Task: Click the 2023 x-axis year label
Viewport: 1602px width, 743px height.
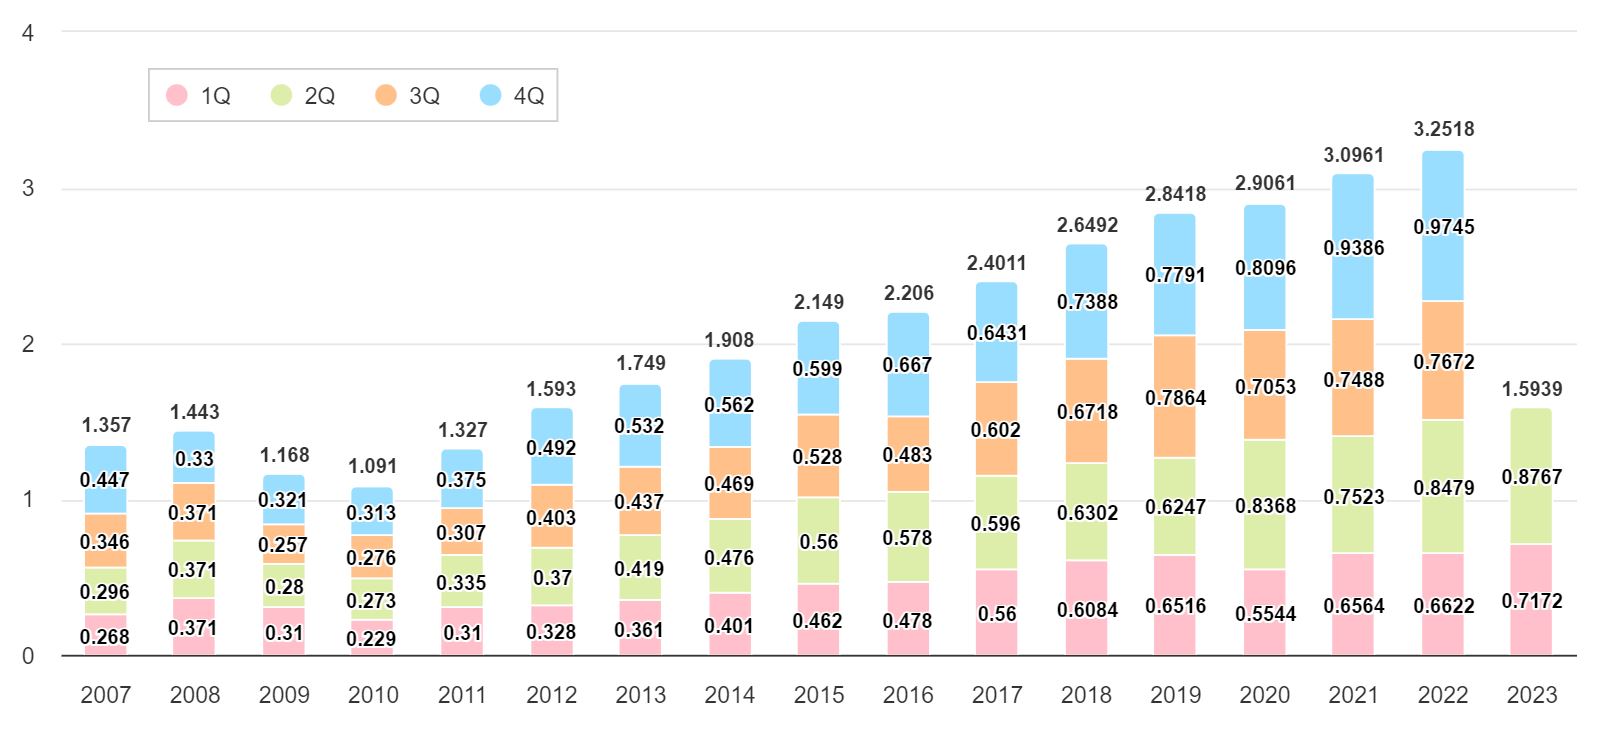Action: pos(1531,695)
